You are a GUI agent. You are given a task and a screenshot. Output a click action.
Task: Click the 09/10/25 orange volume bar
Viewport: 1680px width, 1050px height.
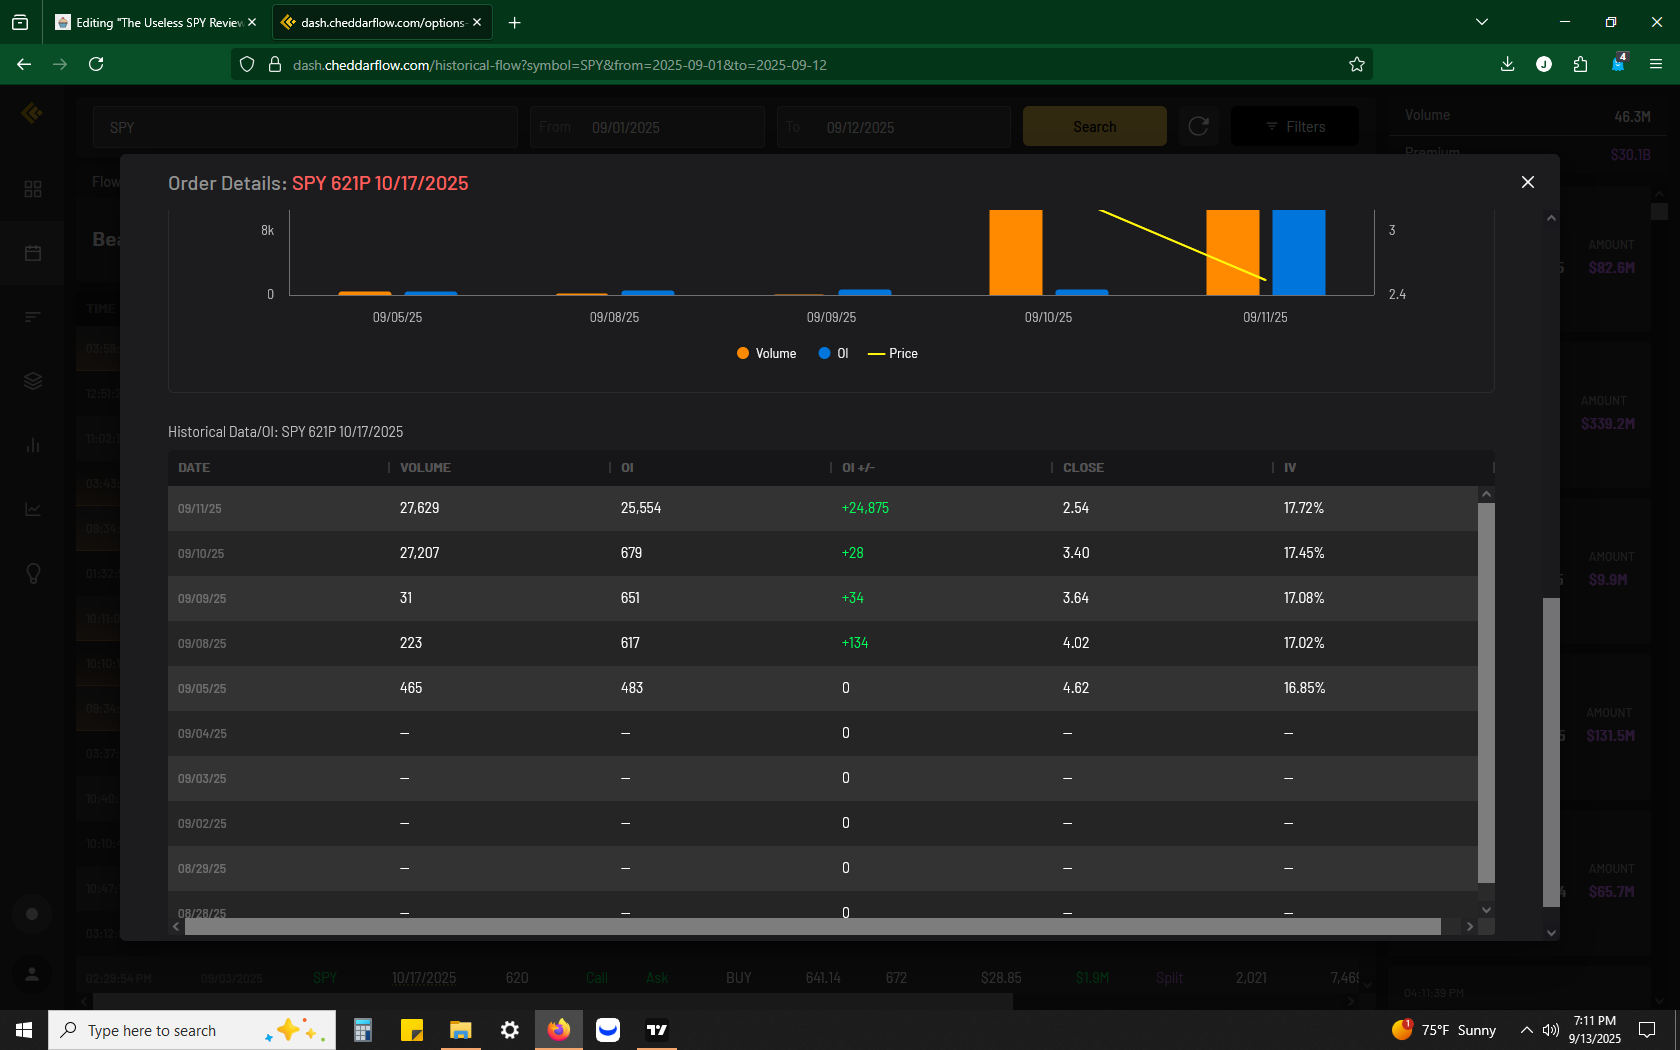pyautogui.click(x=1015, y=252)
